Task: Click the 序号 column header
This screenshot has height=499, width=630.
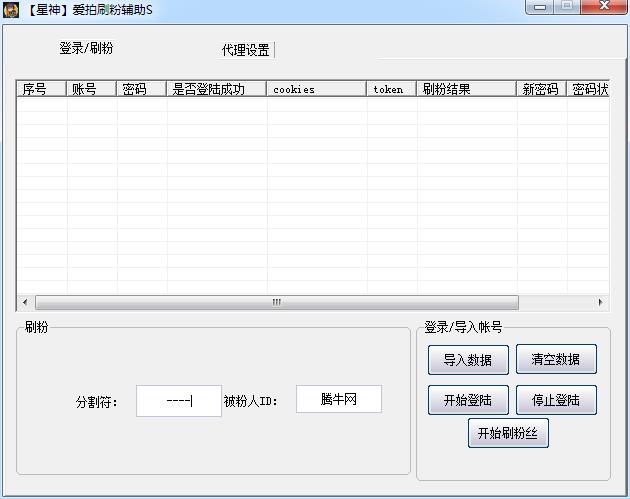Action: tap(41, 89)
